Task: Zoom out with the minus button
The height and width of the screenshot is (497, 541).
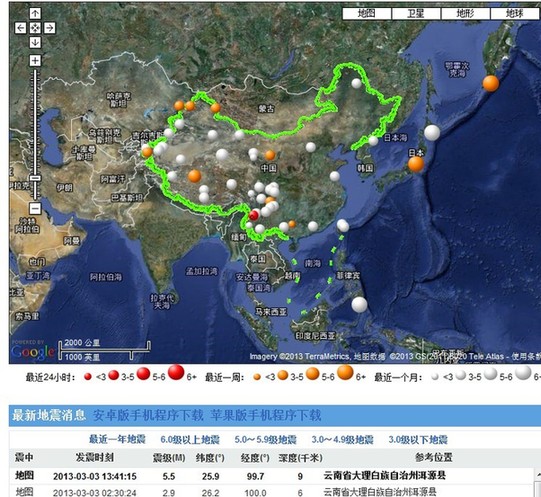Action: (x=35, y=208)
